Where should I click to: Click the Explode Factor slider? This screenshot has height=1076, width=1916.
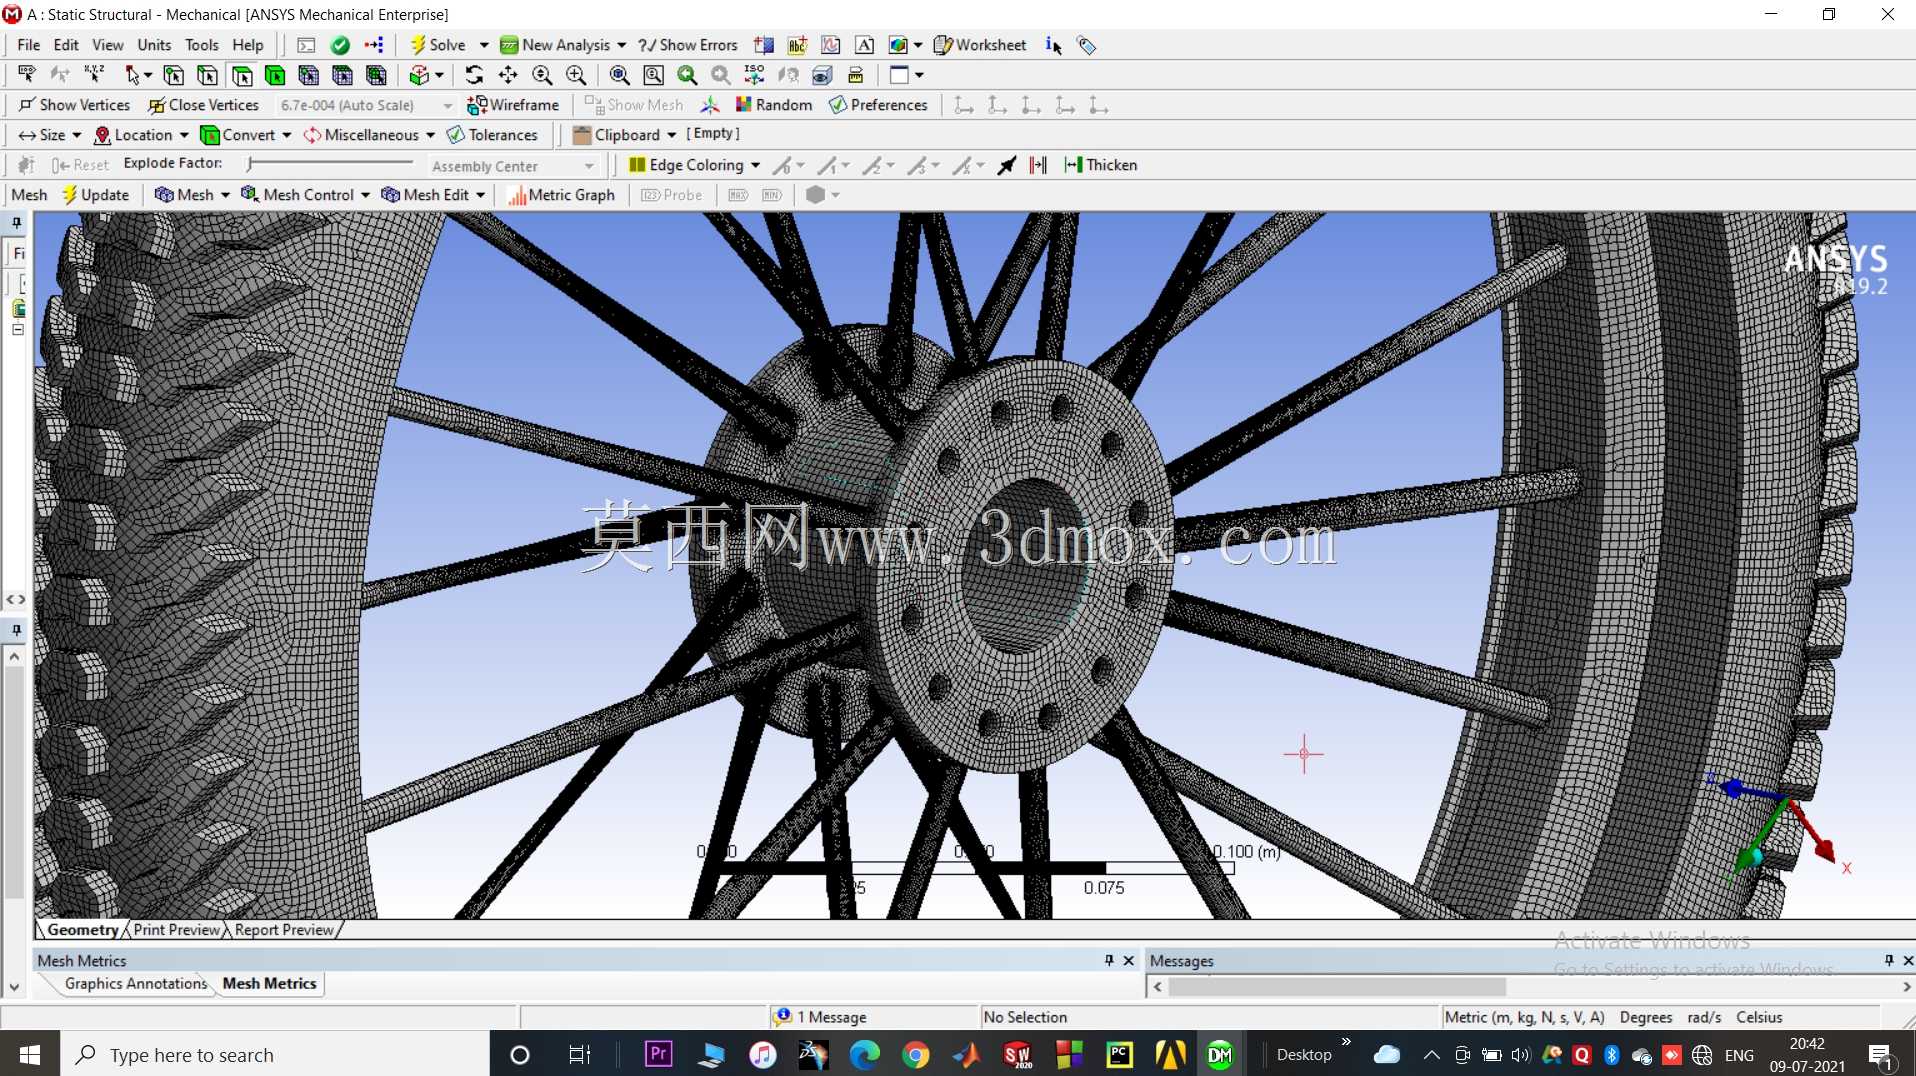(331, 163)
